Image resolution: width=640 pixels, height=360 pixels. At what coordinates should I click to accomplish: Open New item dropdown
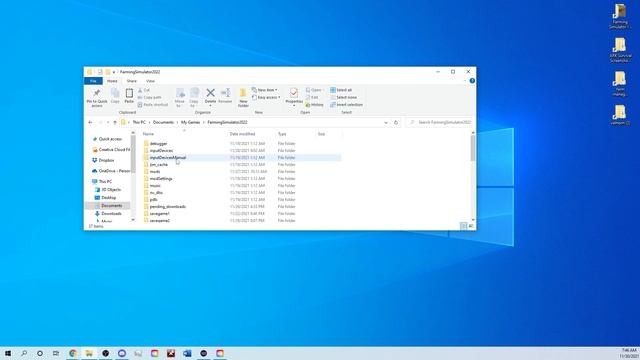click(x=264, y=90)
